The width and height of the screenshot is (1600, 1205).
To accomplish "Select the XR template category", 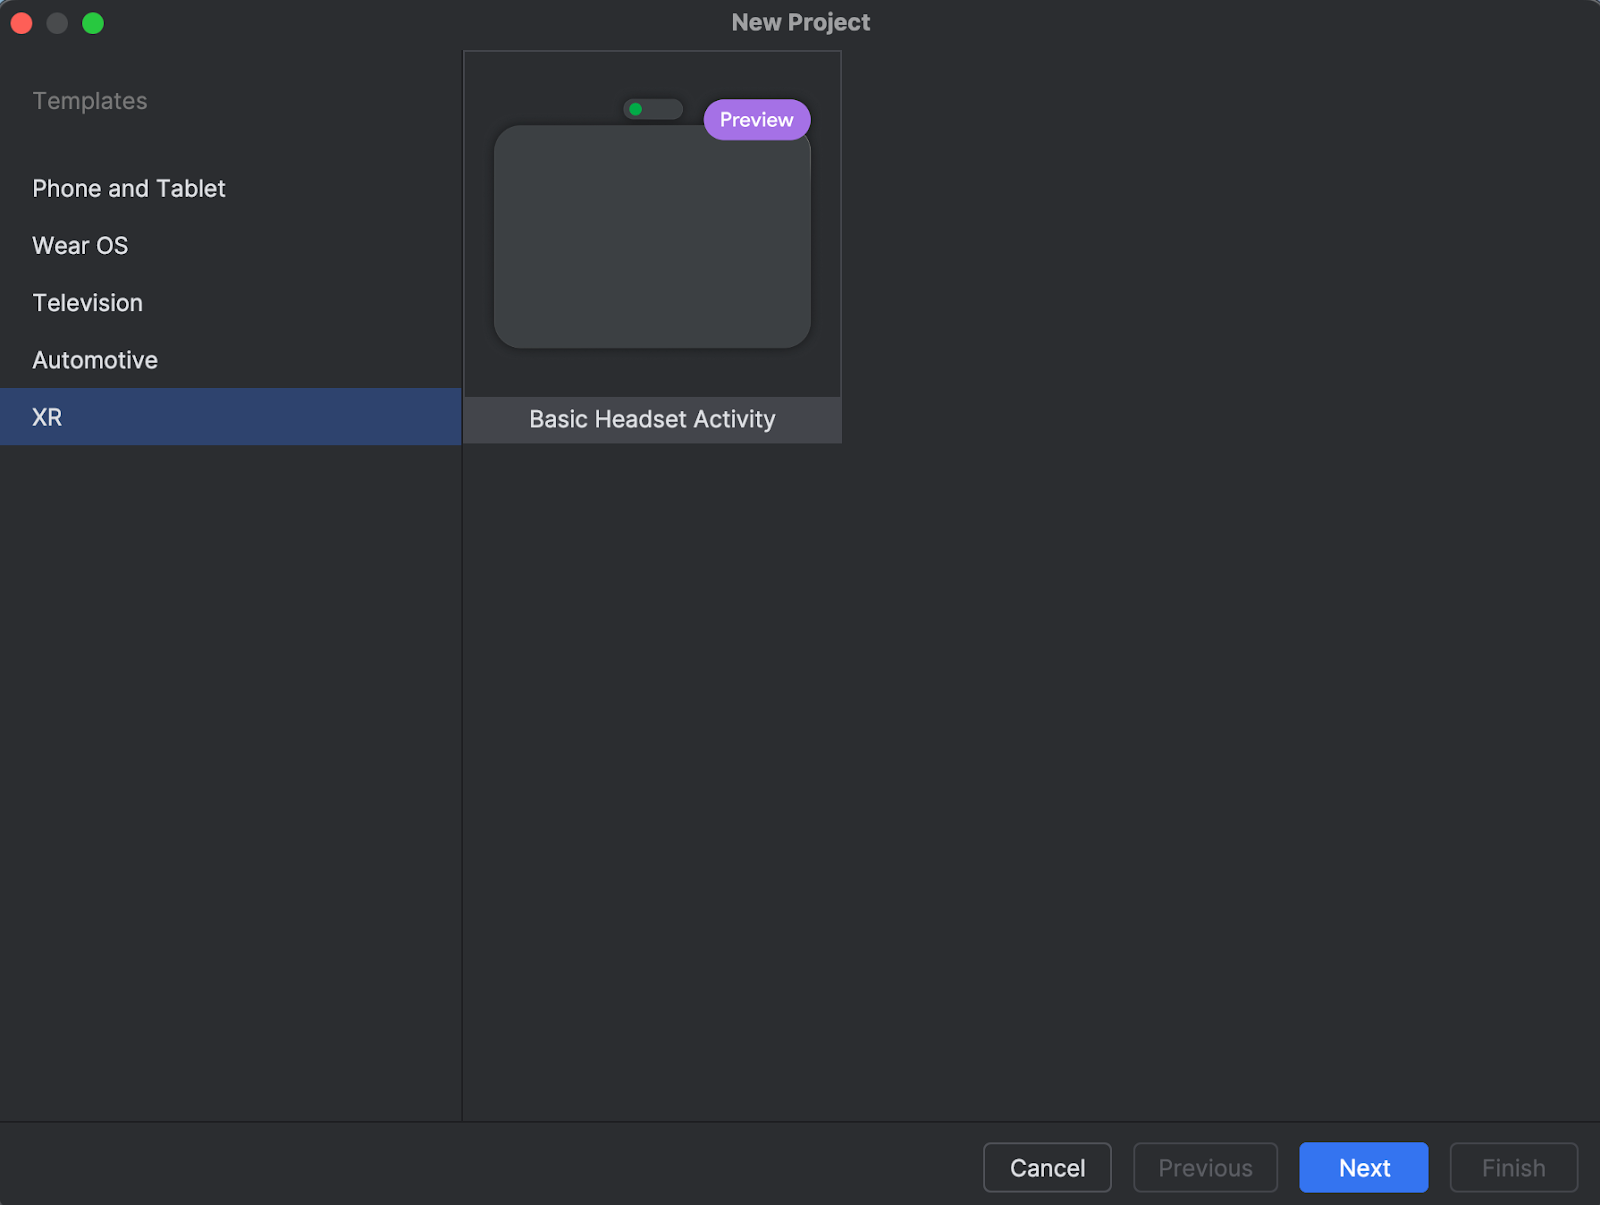I will 46,417.
